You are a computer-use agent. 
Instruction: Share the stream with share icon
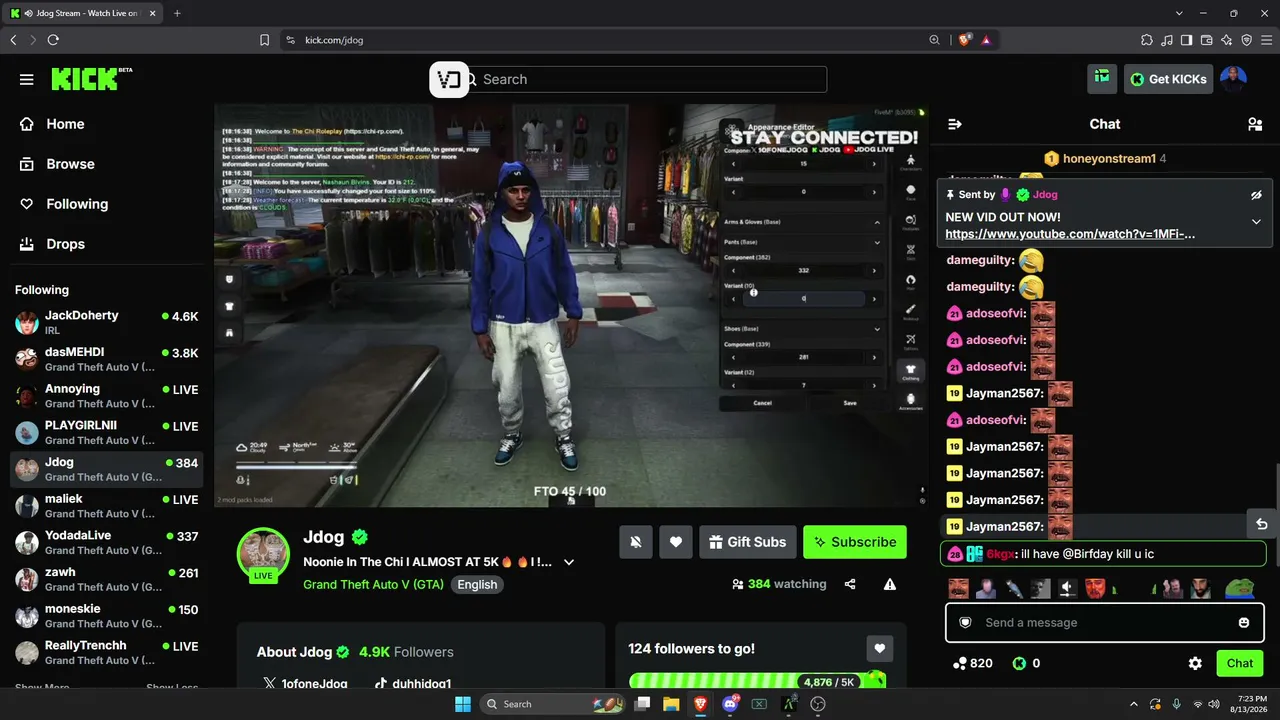(x=850, y=584)
